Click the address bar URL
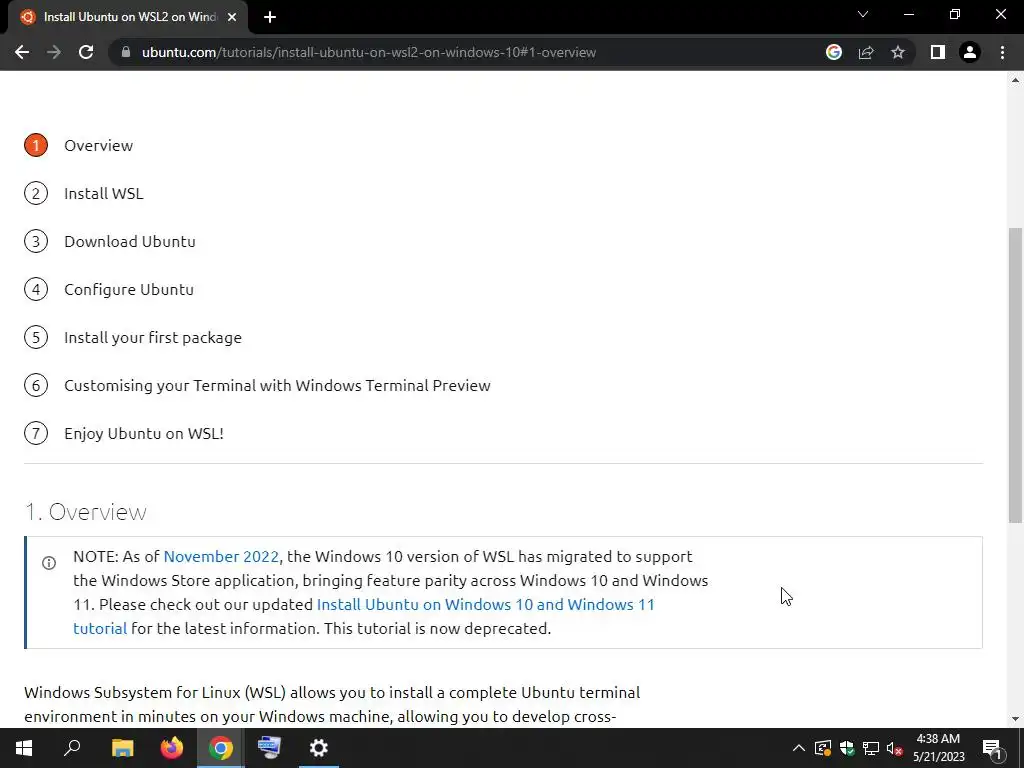Viewport: 1024px width, 768px height. click(x=369, y=52)
